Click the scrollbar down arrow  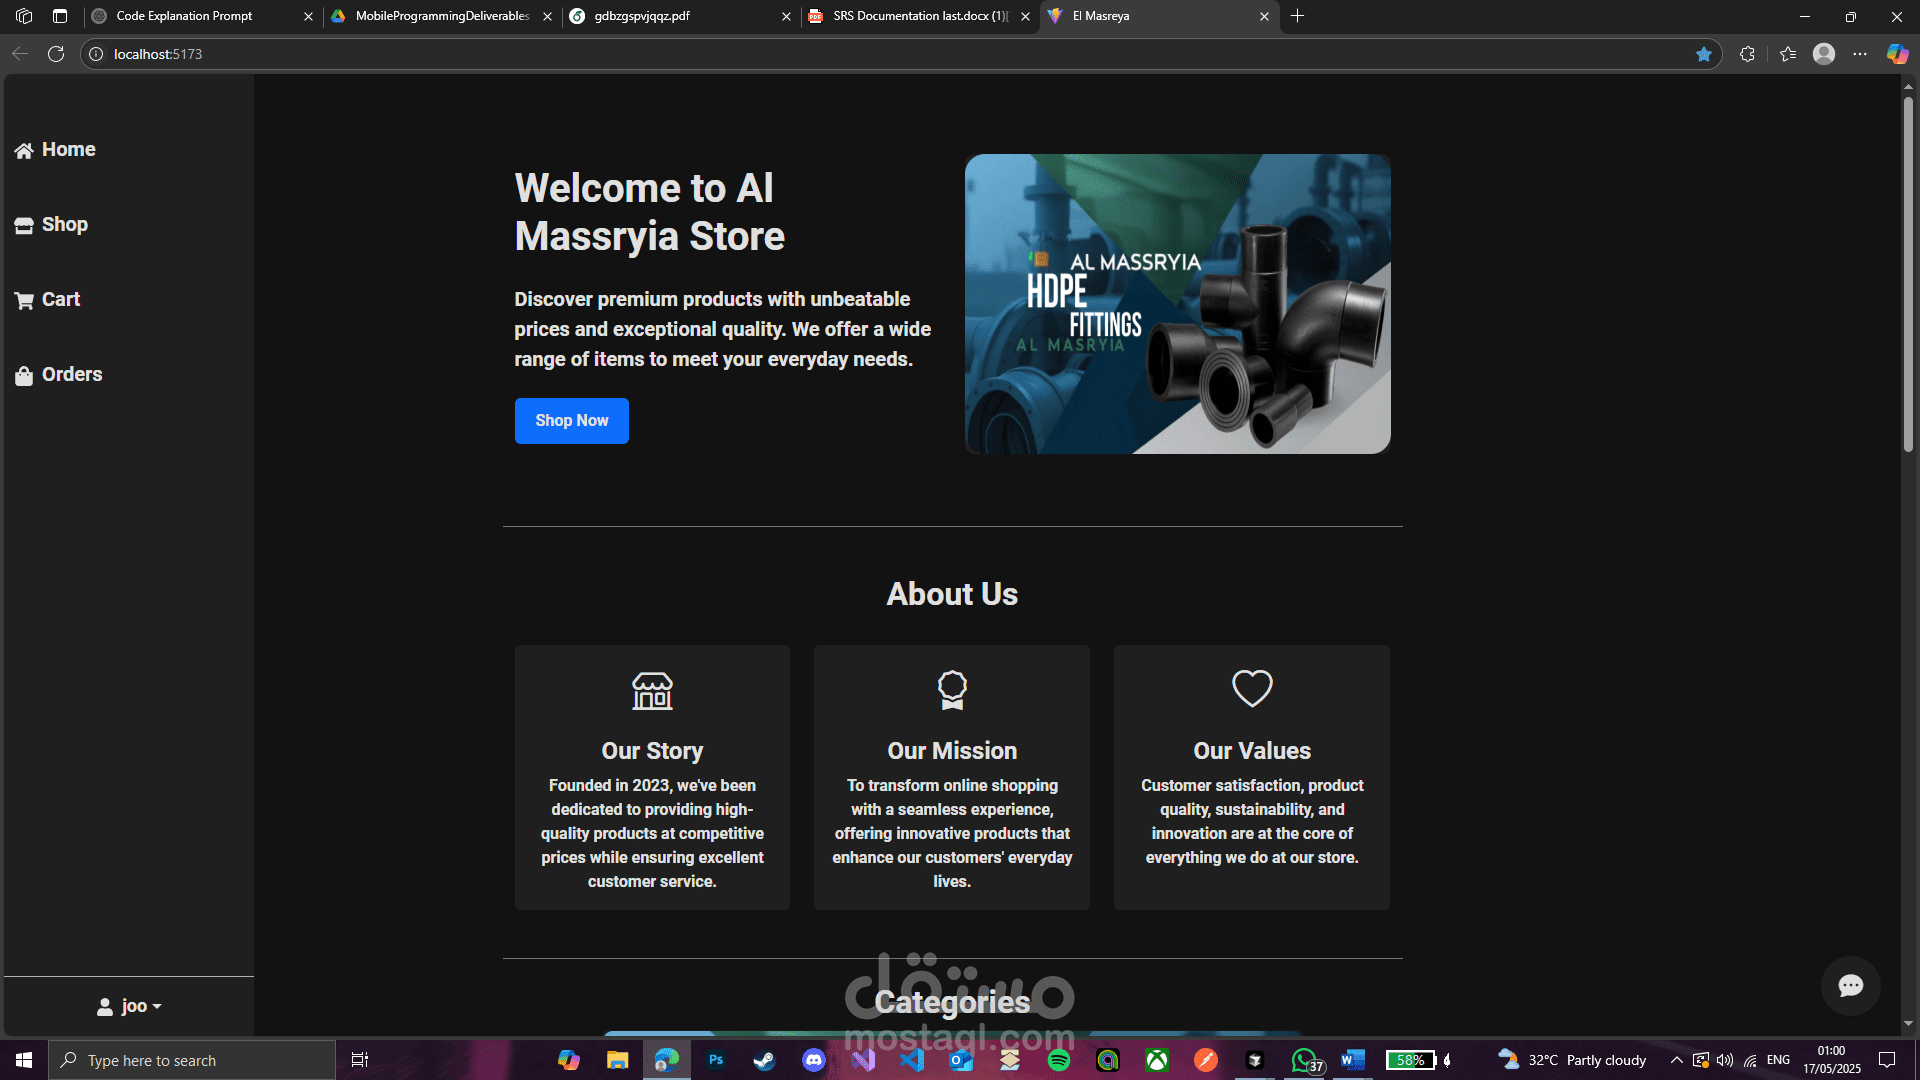click(x=1908, y=1024)
